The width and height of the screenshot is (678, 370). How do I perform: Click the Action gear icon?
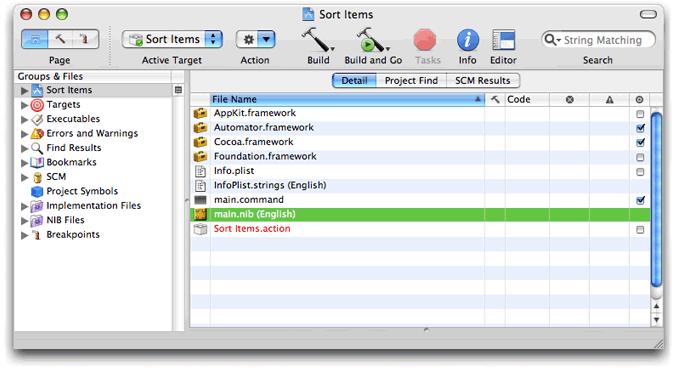pyautogui.click(x=248, y=40)
